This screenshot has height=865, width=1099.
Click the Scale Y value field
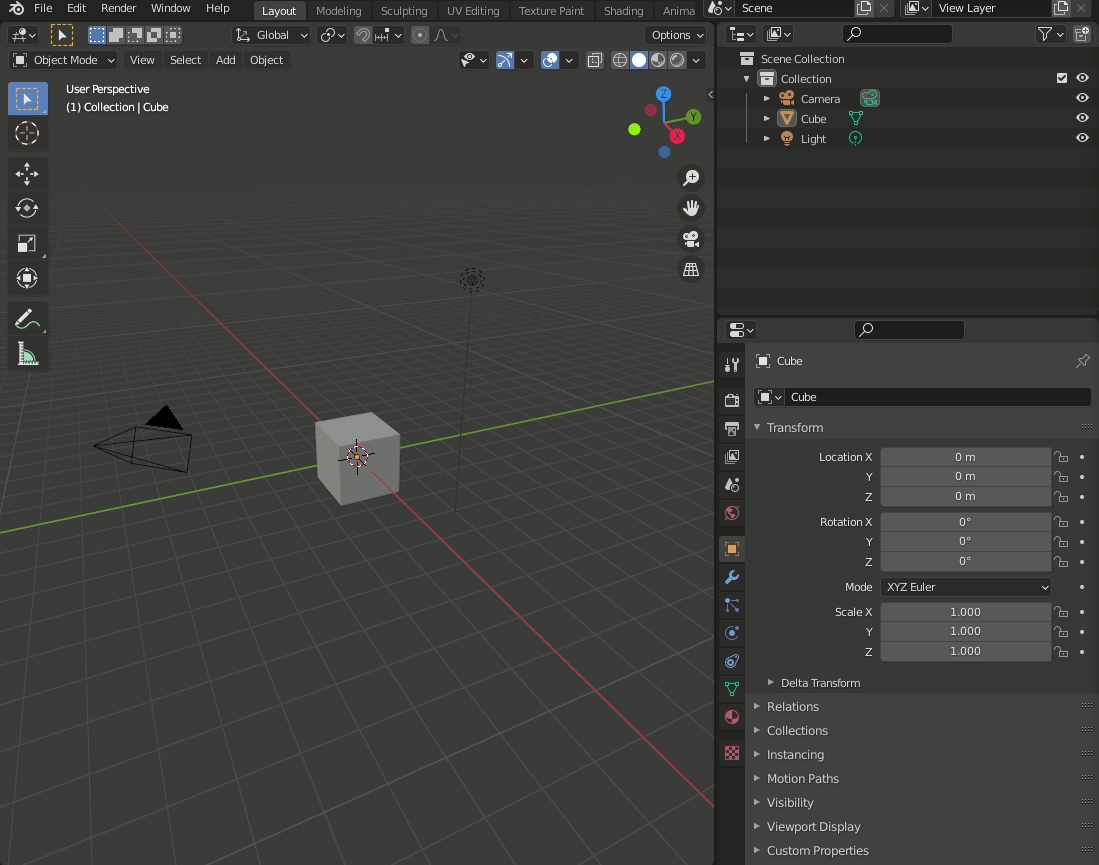(966, 632)
